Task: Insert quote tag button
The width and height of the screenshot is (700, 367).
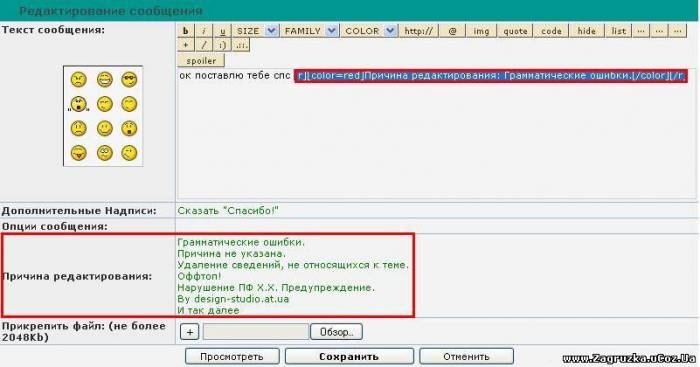Action: click(x=516, y=31)
